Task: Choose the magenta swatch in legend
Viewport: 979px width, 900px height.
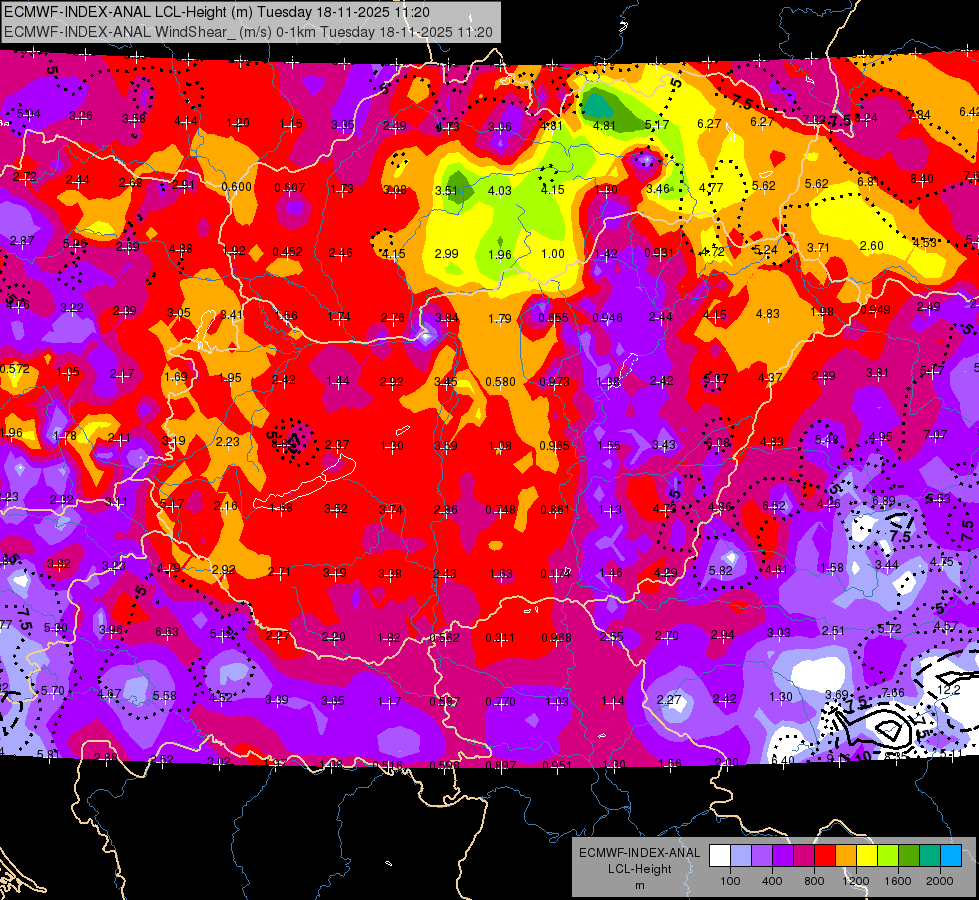Action: pyautogui.click(x=804, y=856)
